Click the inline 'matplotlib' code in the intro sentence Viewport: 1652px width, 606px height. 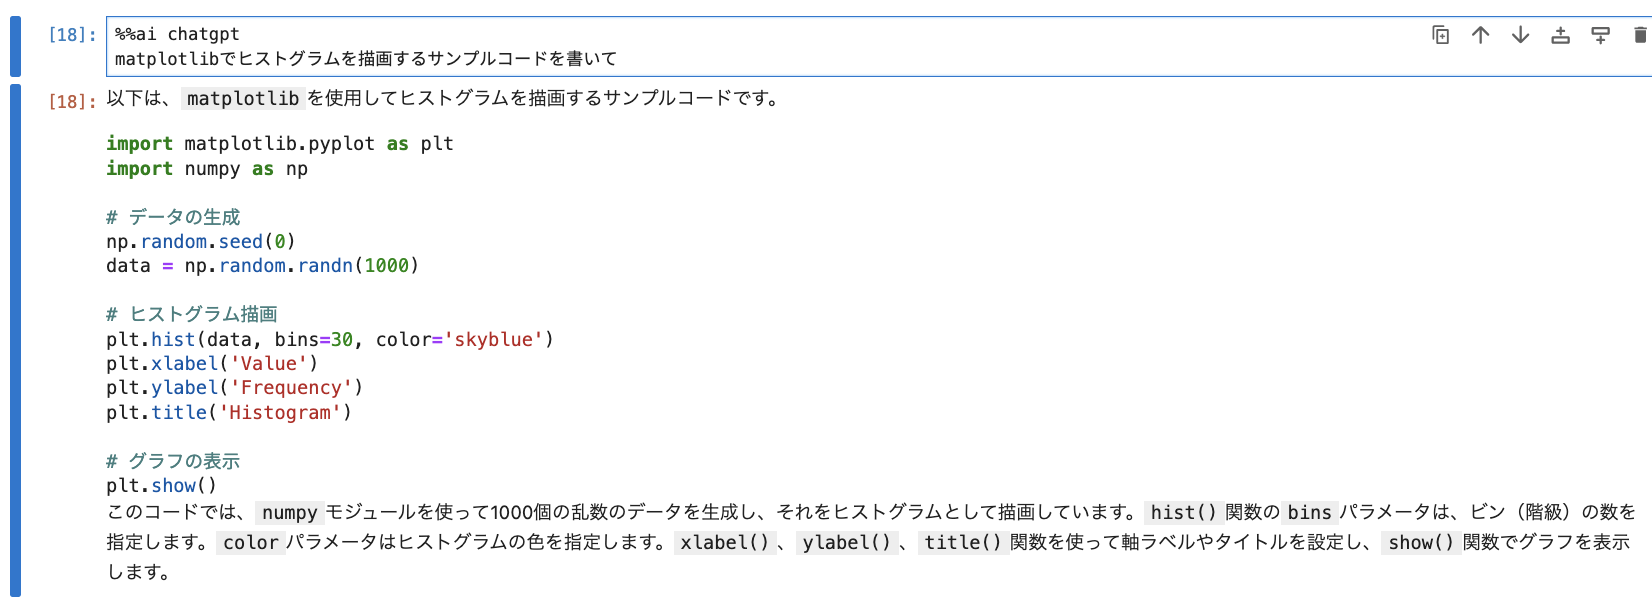pyautogui.click(x=243, y=99)
